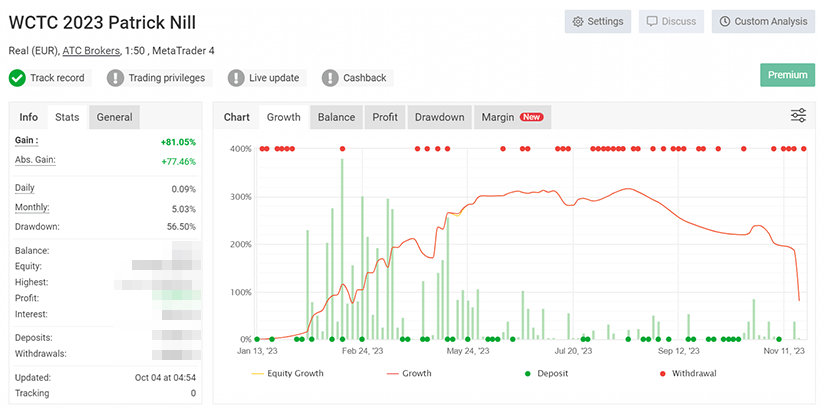The height and width of the screenshot is (408, 824).
Task: Click the Discuss speech bubble icon
Action: point(651,21)
